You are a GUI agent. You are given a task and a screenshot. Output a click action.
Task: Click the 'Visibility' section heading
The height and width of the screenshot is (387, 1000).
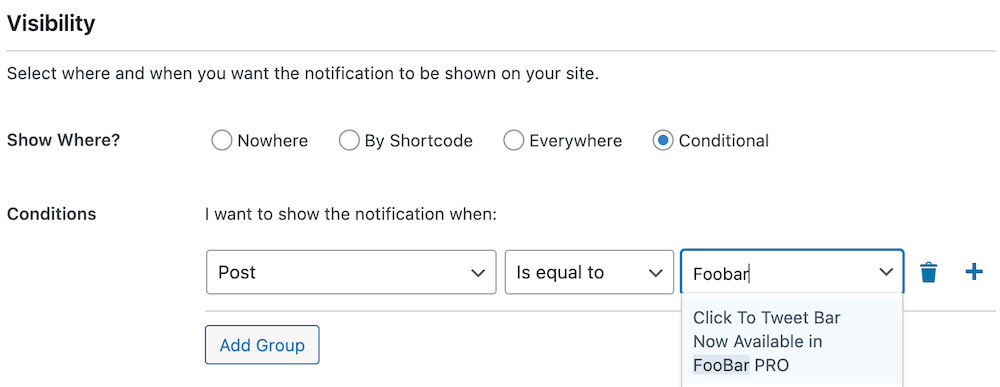(51, 24)
